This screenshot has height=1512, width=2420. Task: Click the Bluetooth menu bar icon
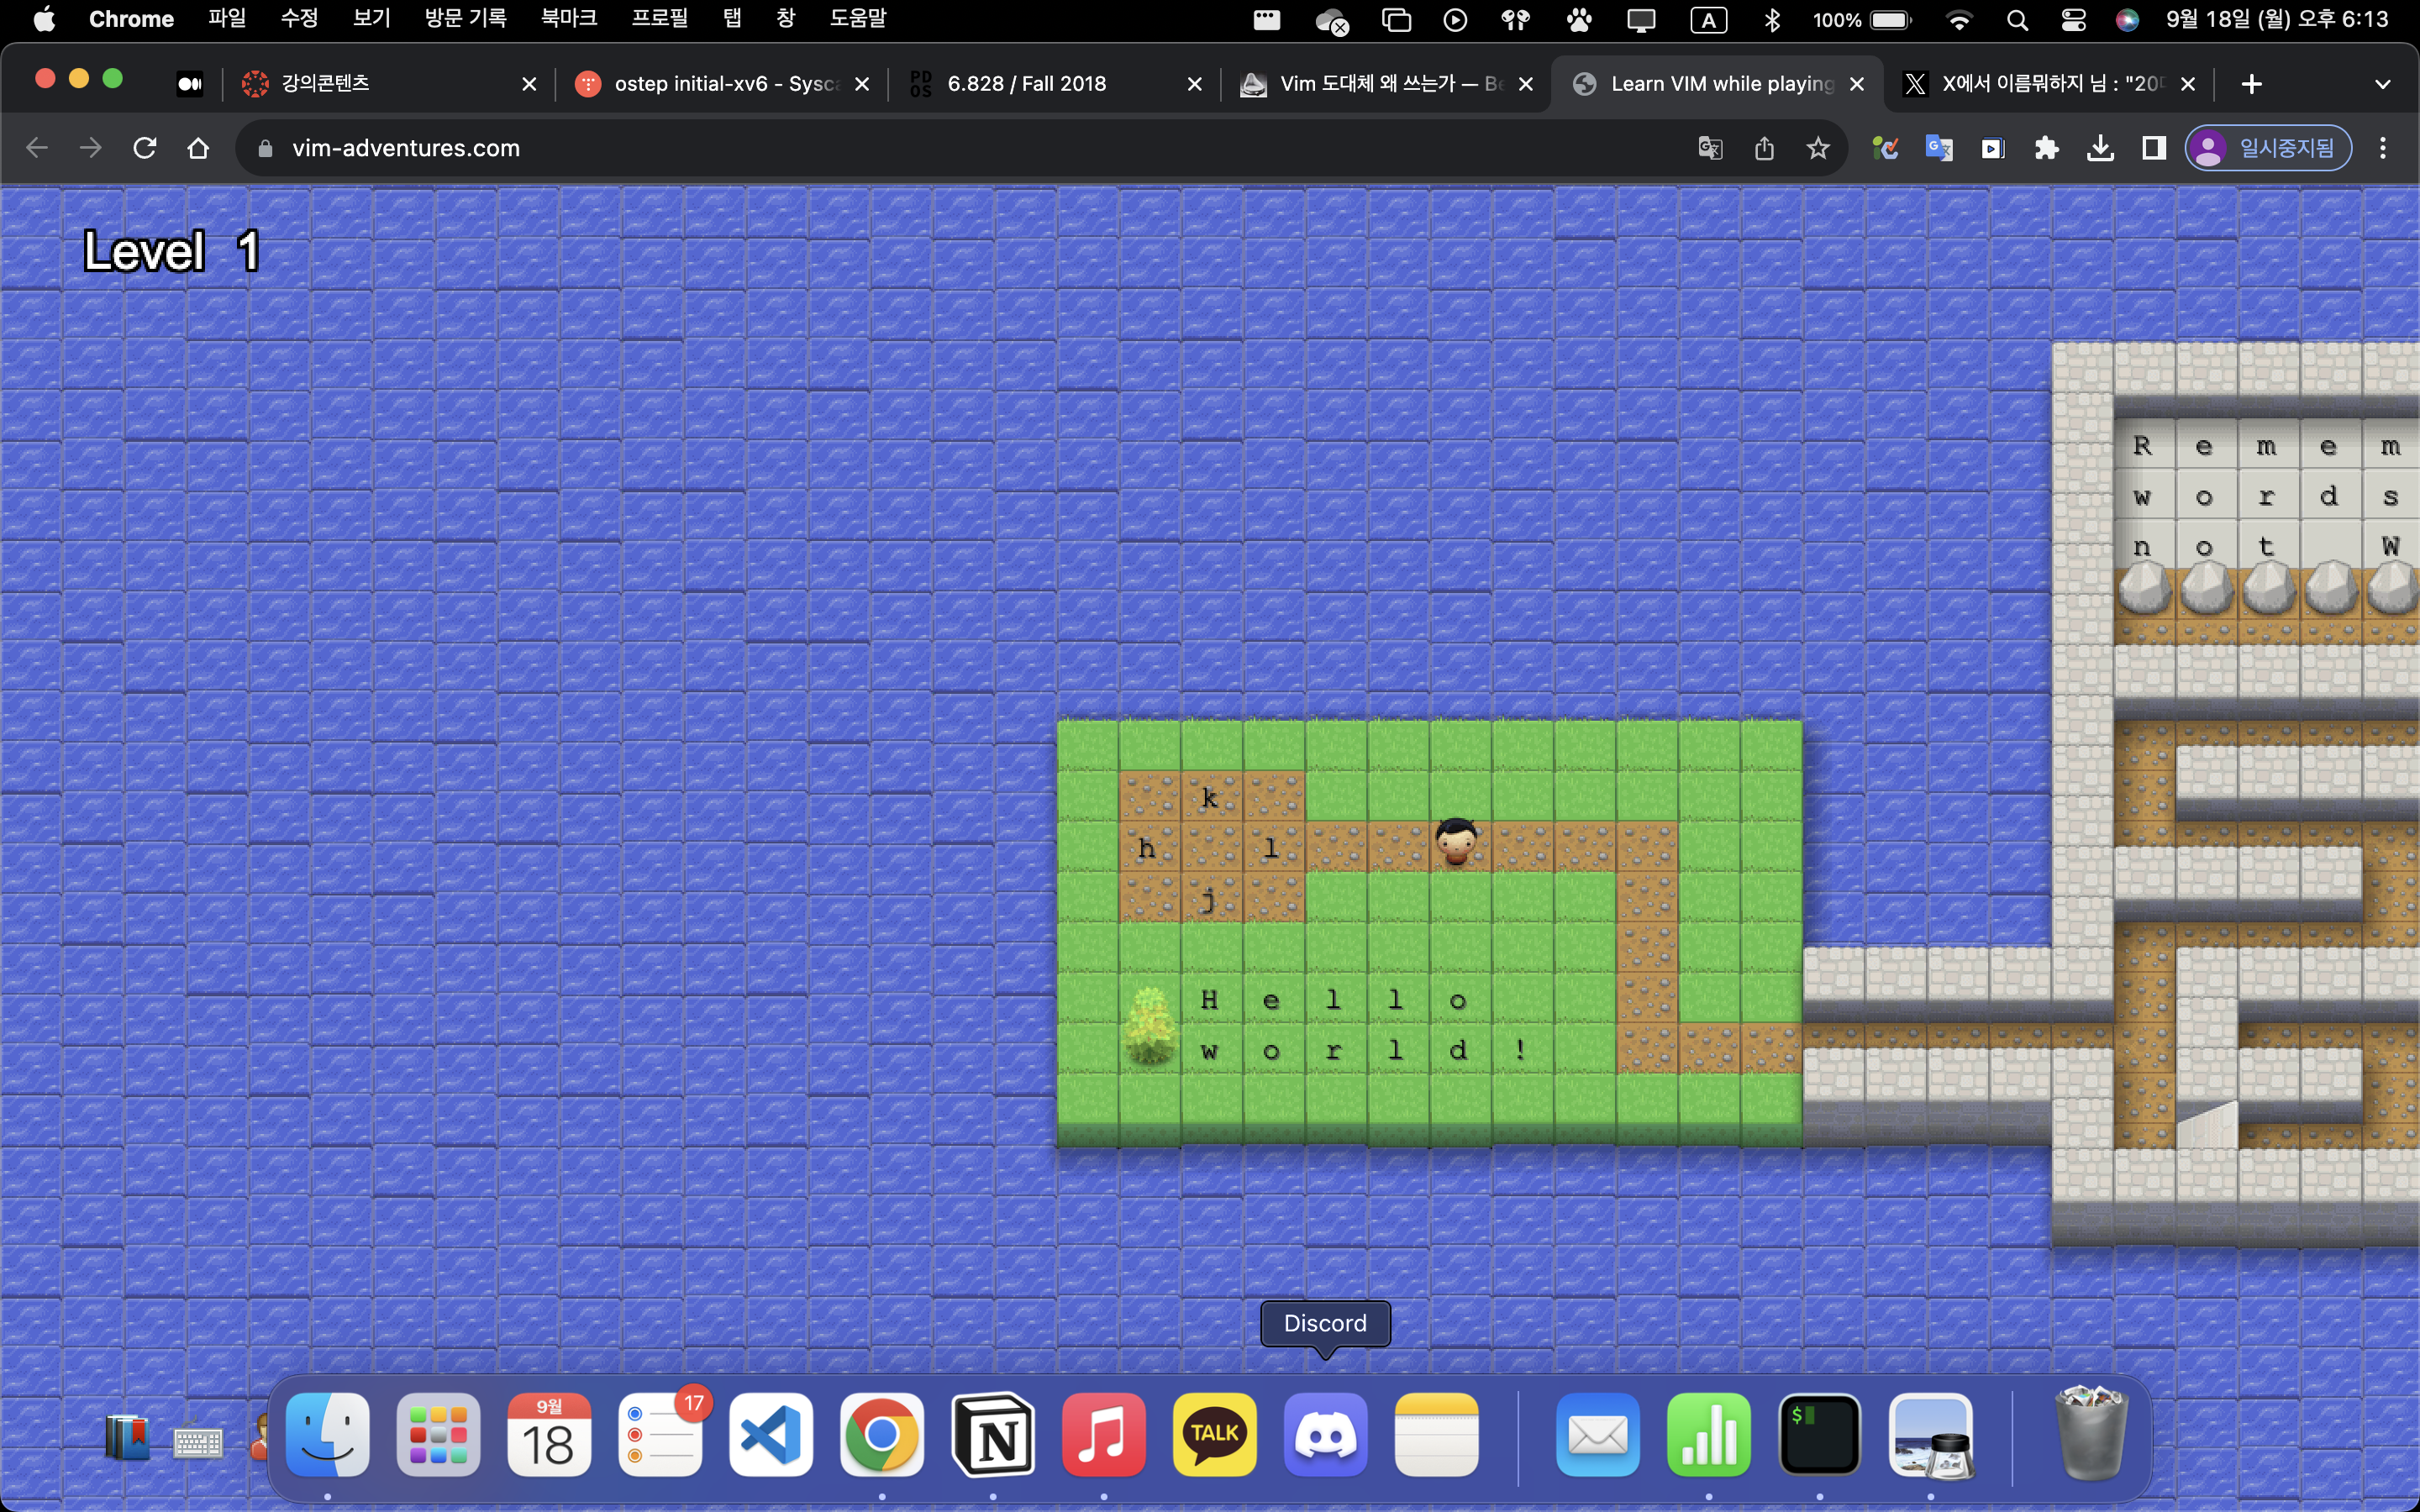pos(1772,19)
